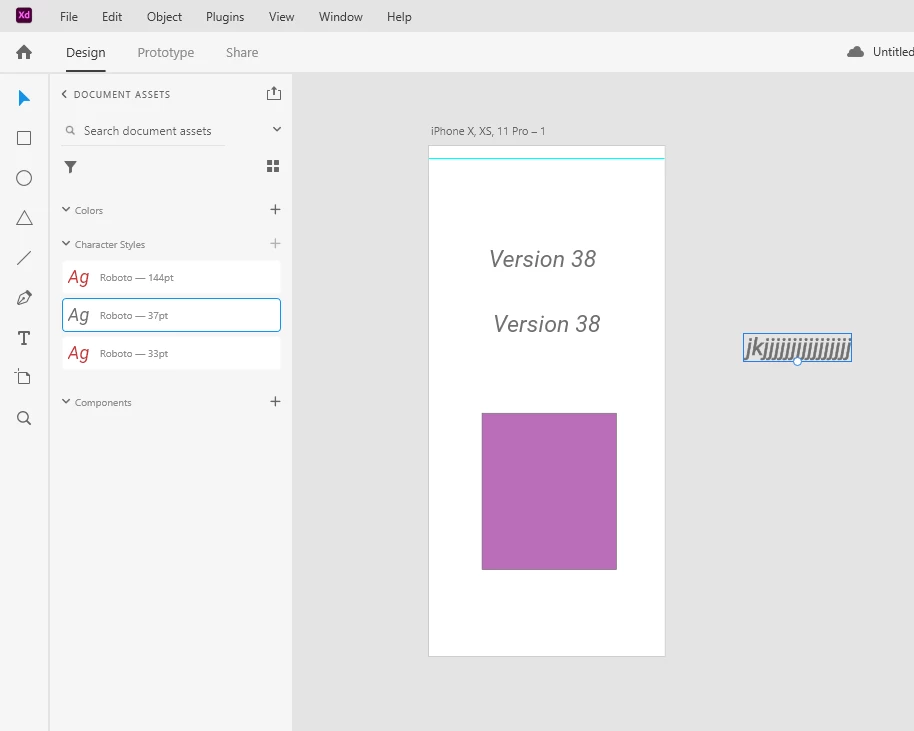Open the File menu
The width and height of the screenshot is (914, 731).
pyautogui.click(x=69, y=17)
